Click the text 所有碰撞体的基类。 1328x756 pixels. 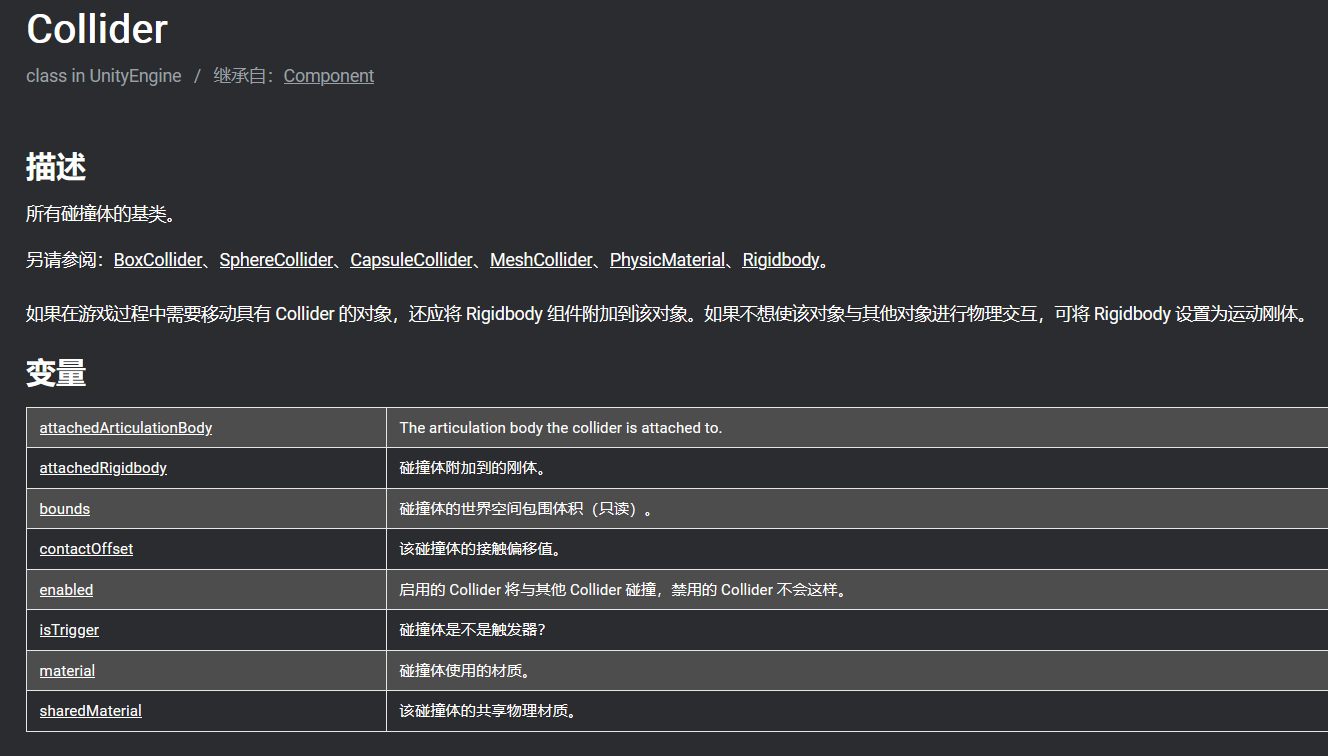point(101,214)
